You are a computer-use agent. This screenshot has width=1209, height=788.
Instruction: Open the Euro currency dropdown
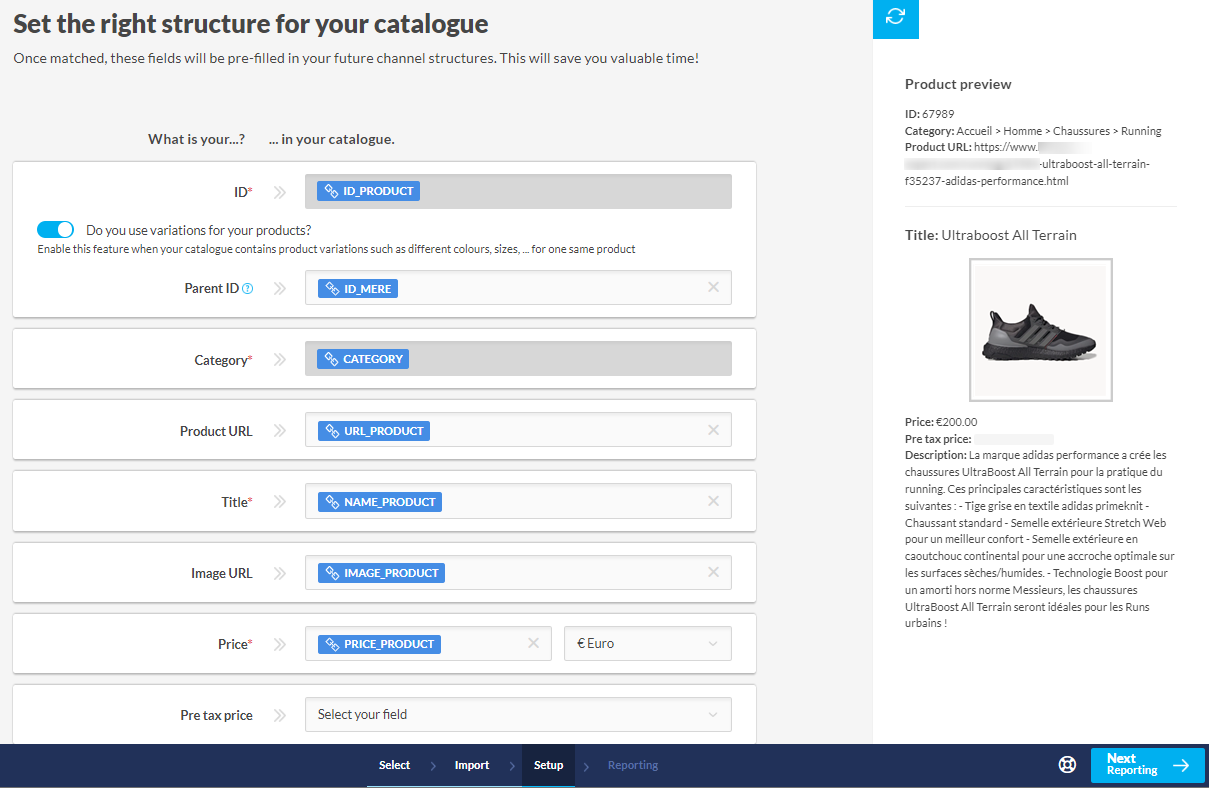pos(647,644)
